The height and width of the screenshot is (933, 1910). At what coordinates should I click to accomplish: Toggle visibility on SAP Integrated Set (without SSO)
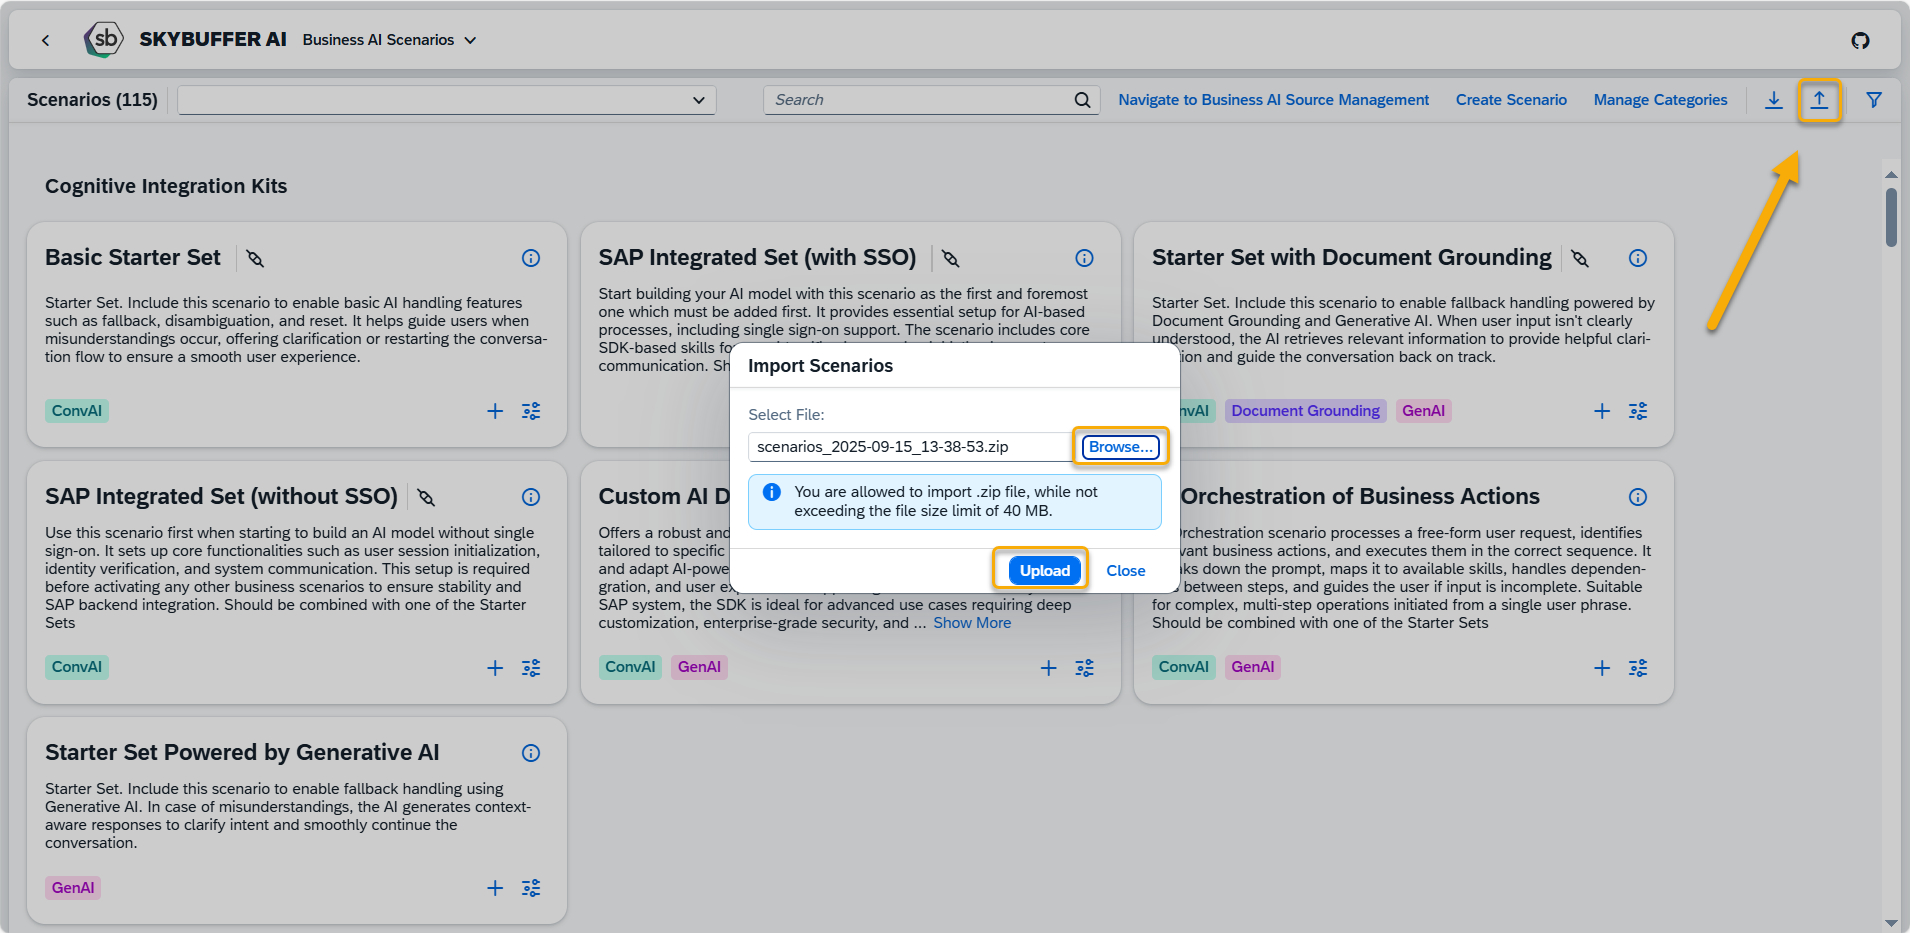(426, 497)
